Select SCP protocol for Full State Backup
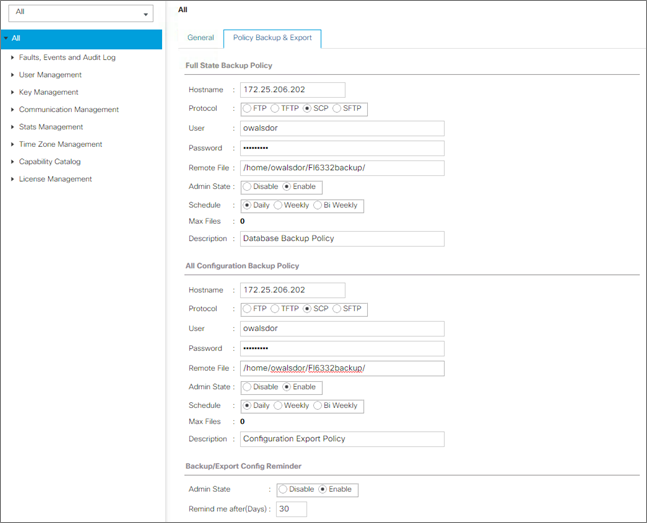Viewport: 647px width, 523px height. point(307,109)
